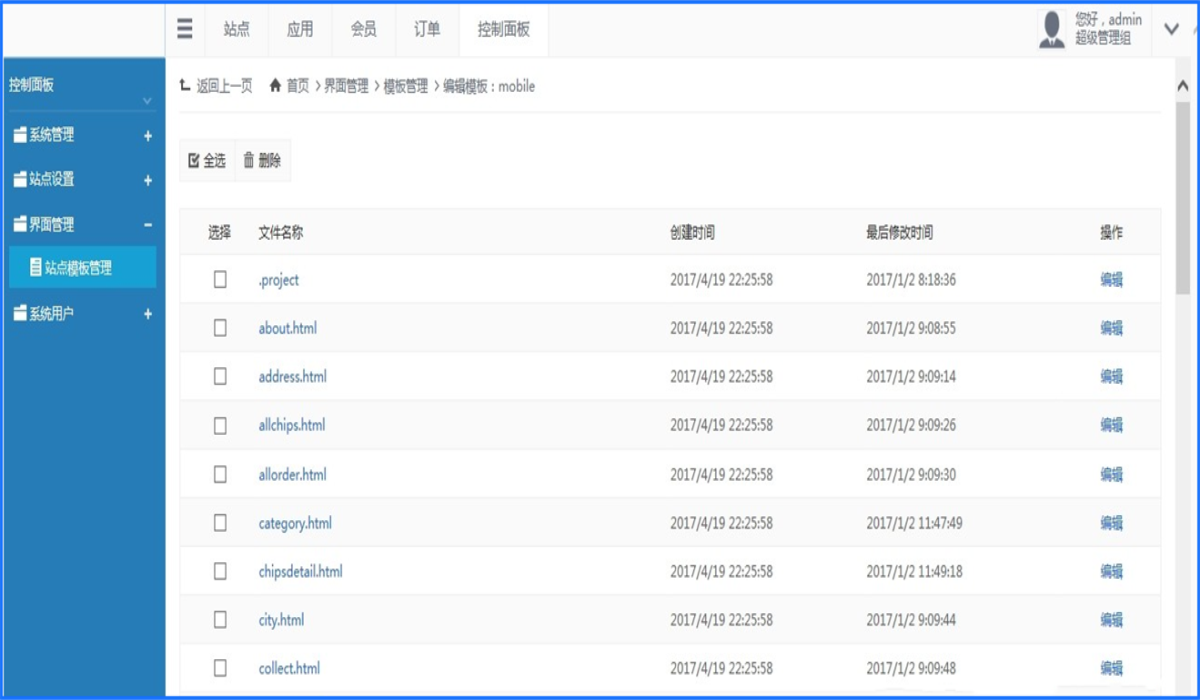Screen dimensions: 1200x700
Task: Click the admin user avatar icon
Action: click(x=1052, y=30)
